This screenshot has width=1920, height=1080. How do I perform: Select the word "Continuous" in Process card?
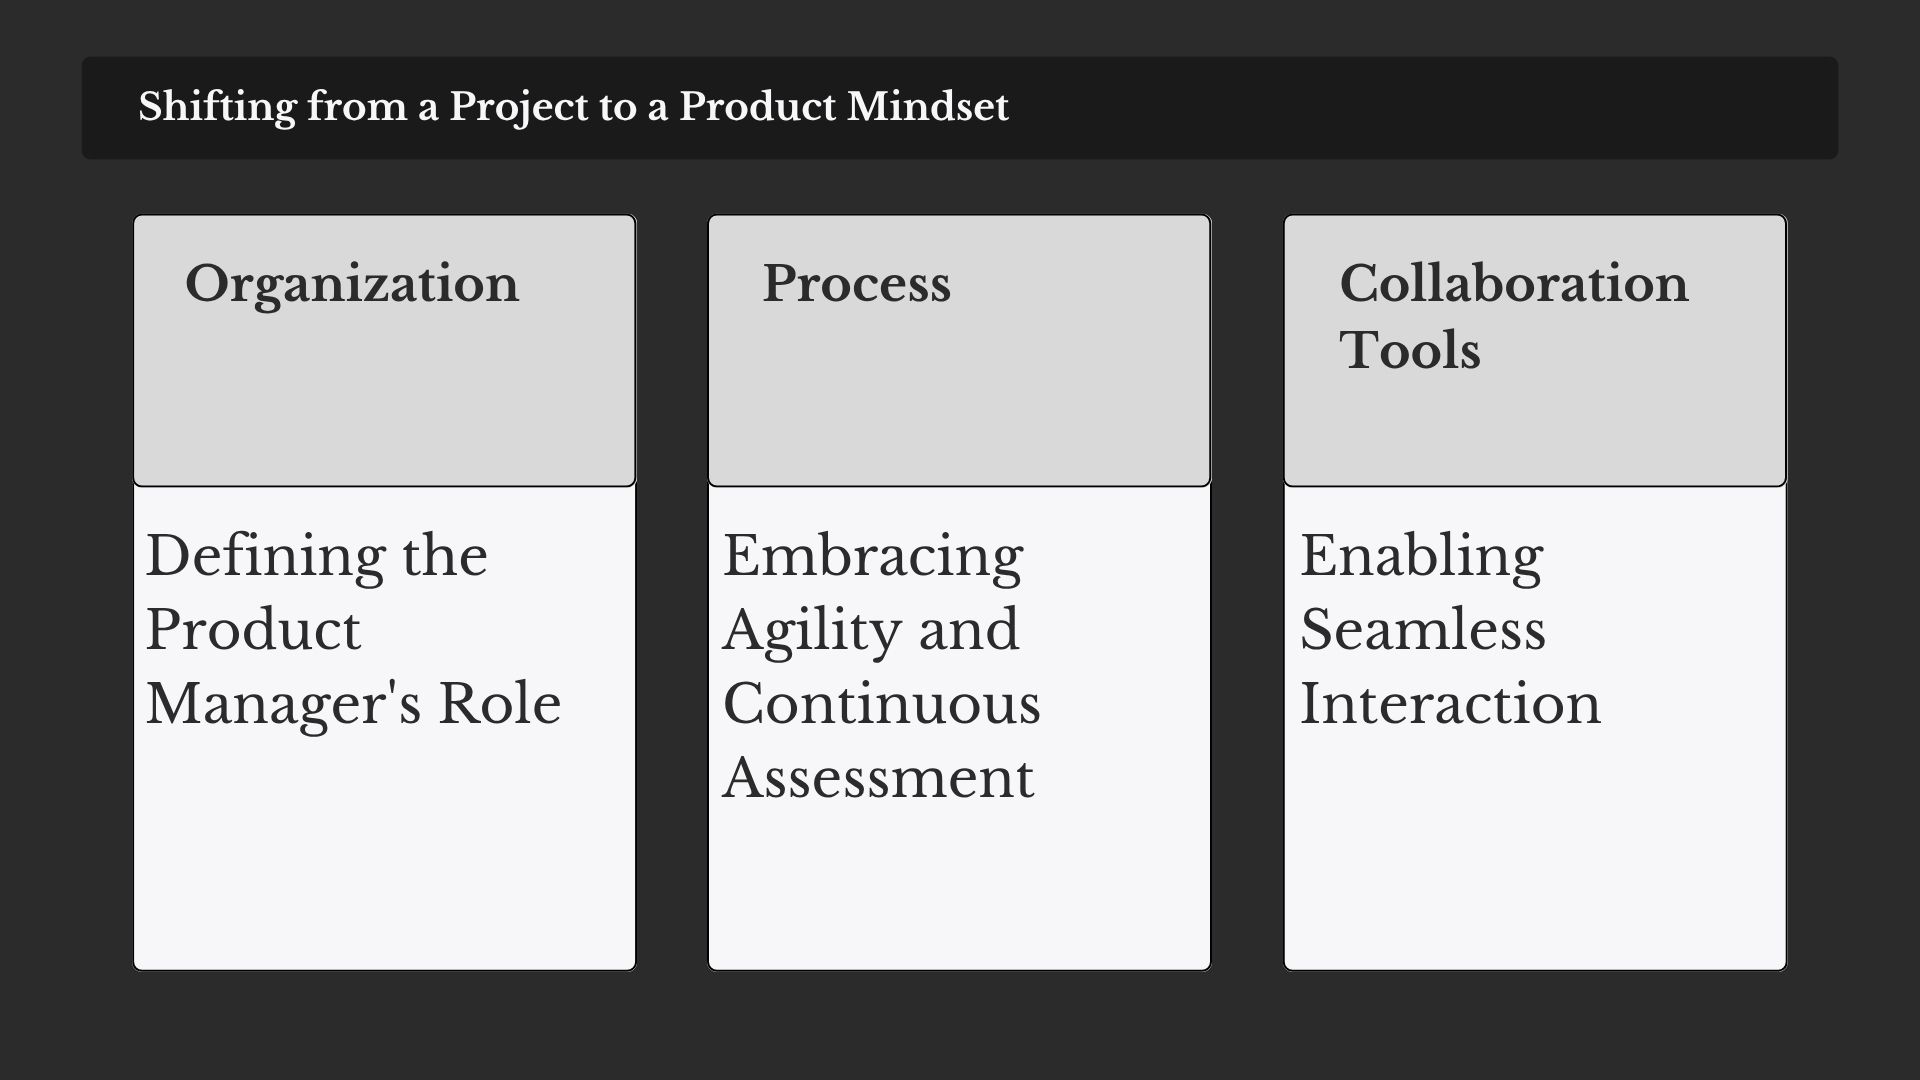click(882, 703)
